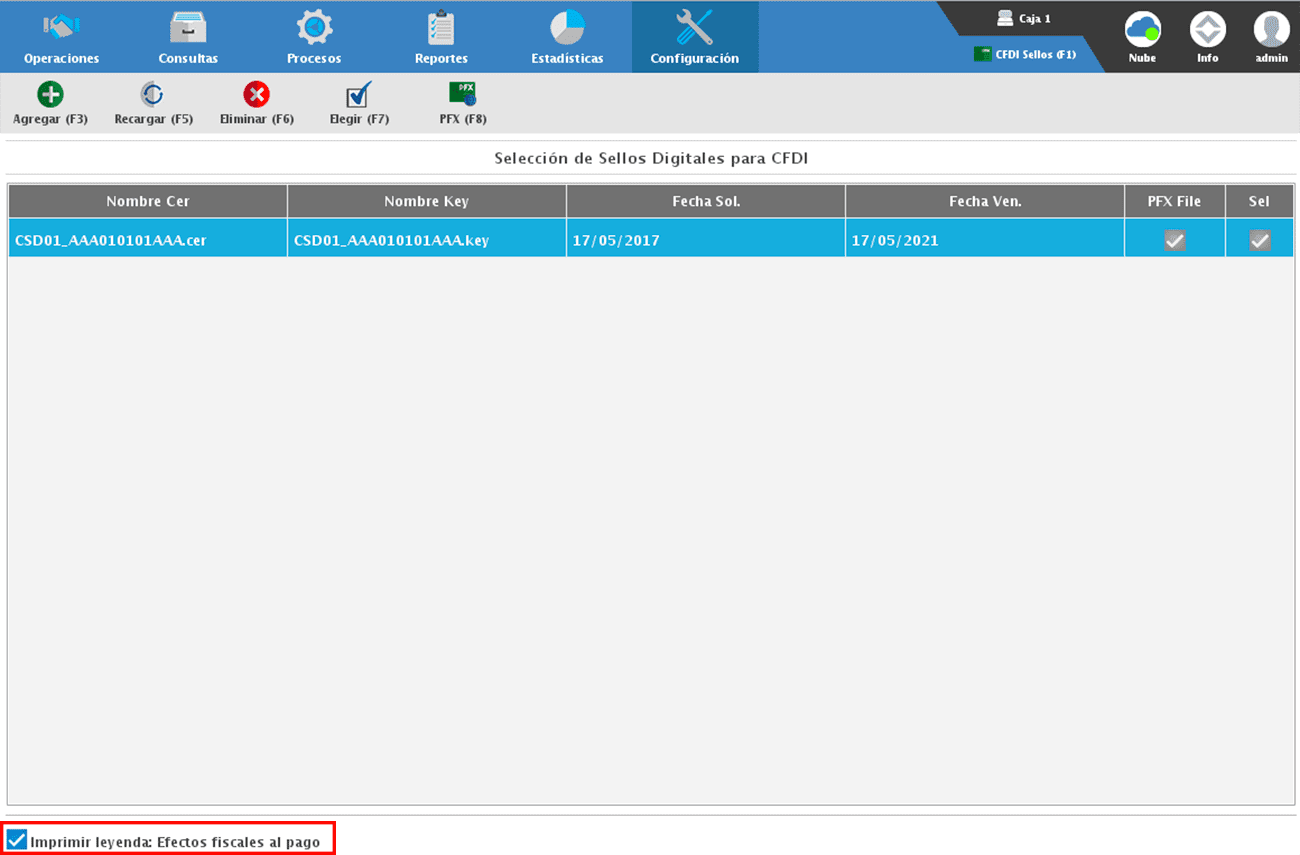Toggle the Sel checkbox in the row
The image size is (1300, 855).
pyautogui.click(x=1259, y=240)
